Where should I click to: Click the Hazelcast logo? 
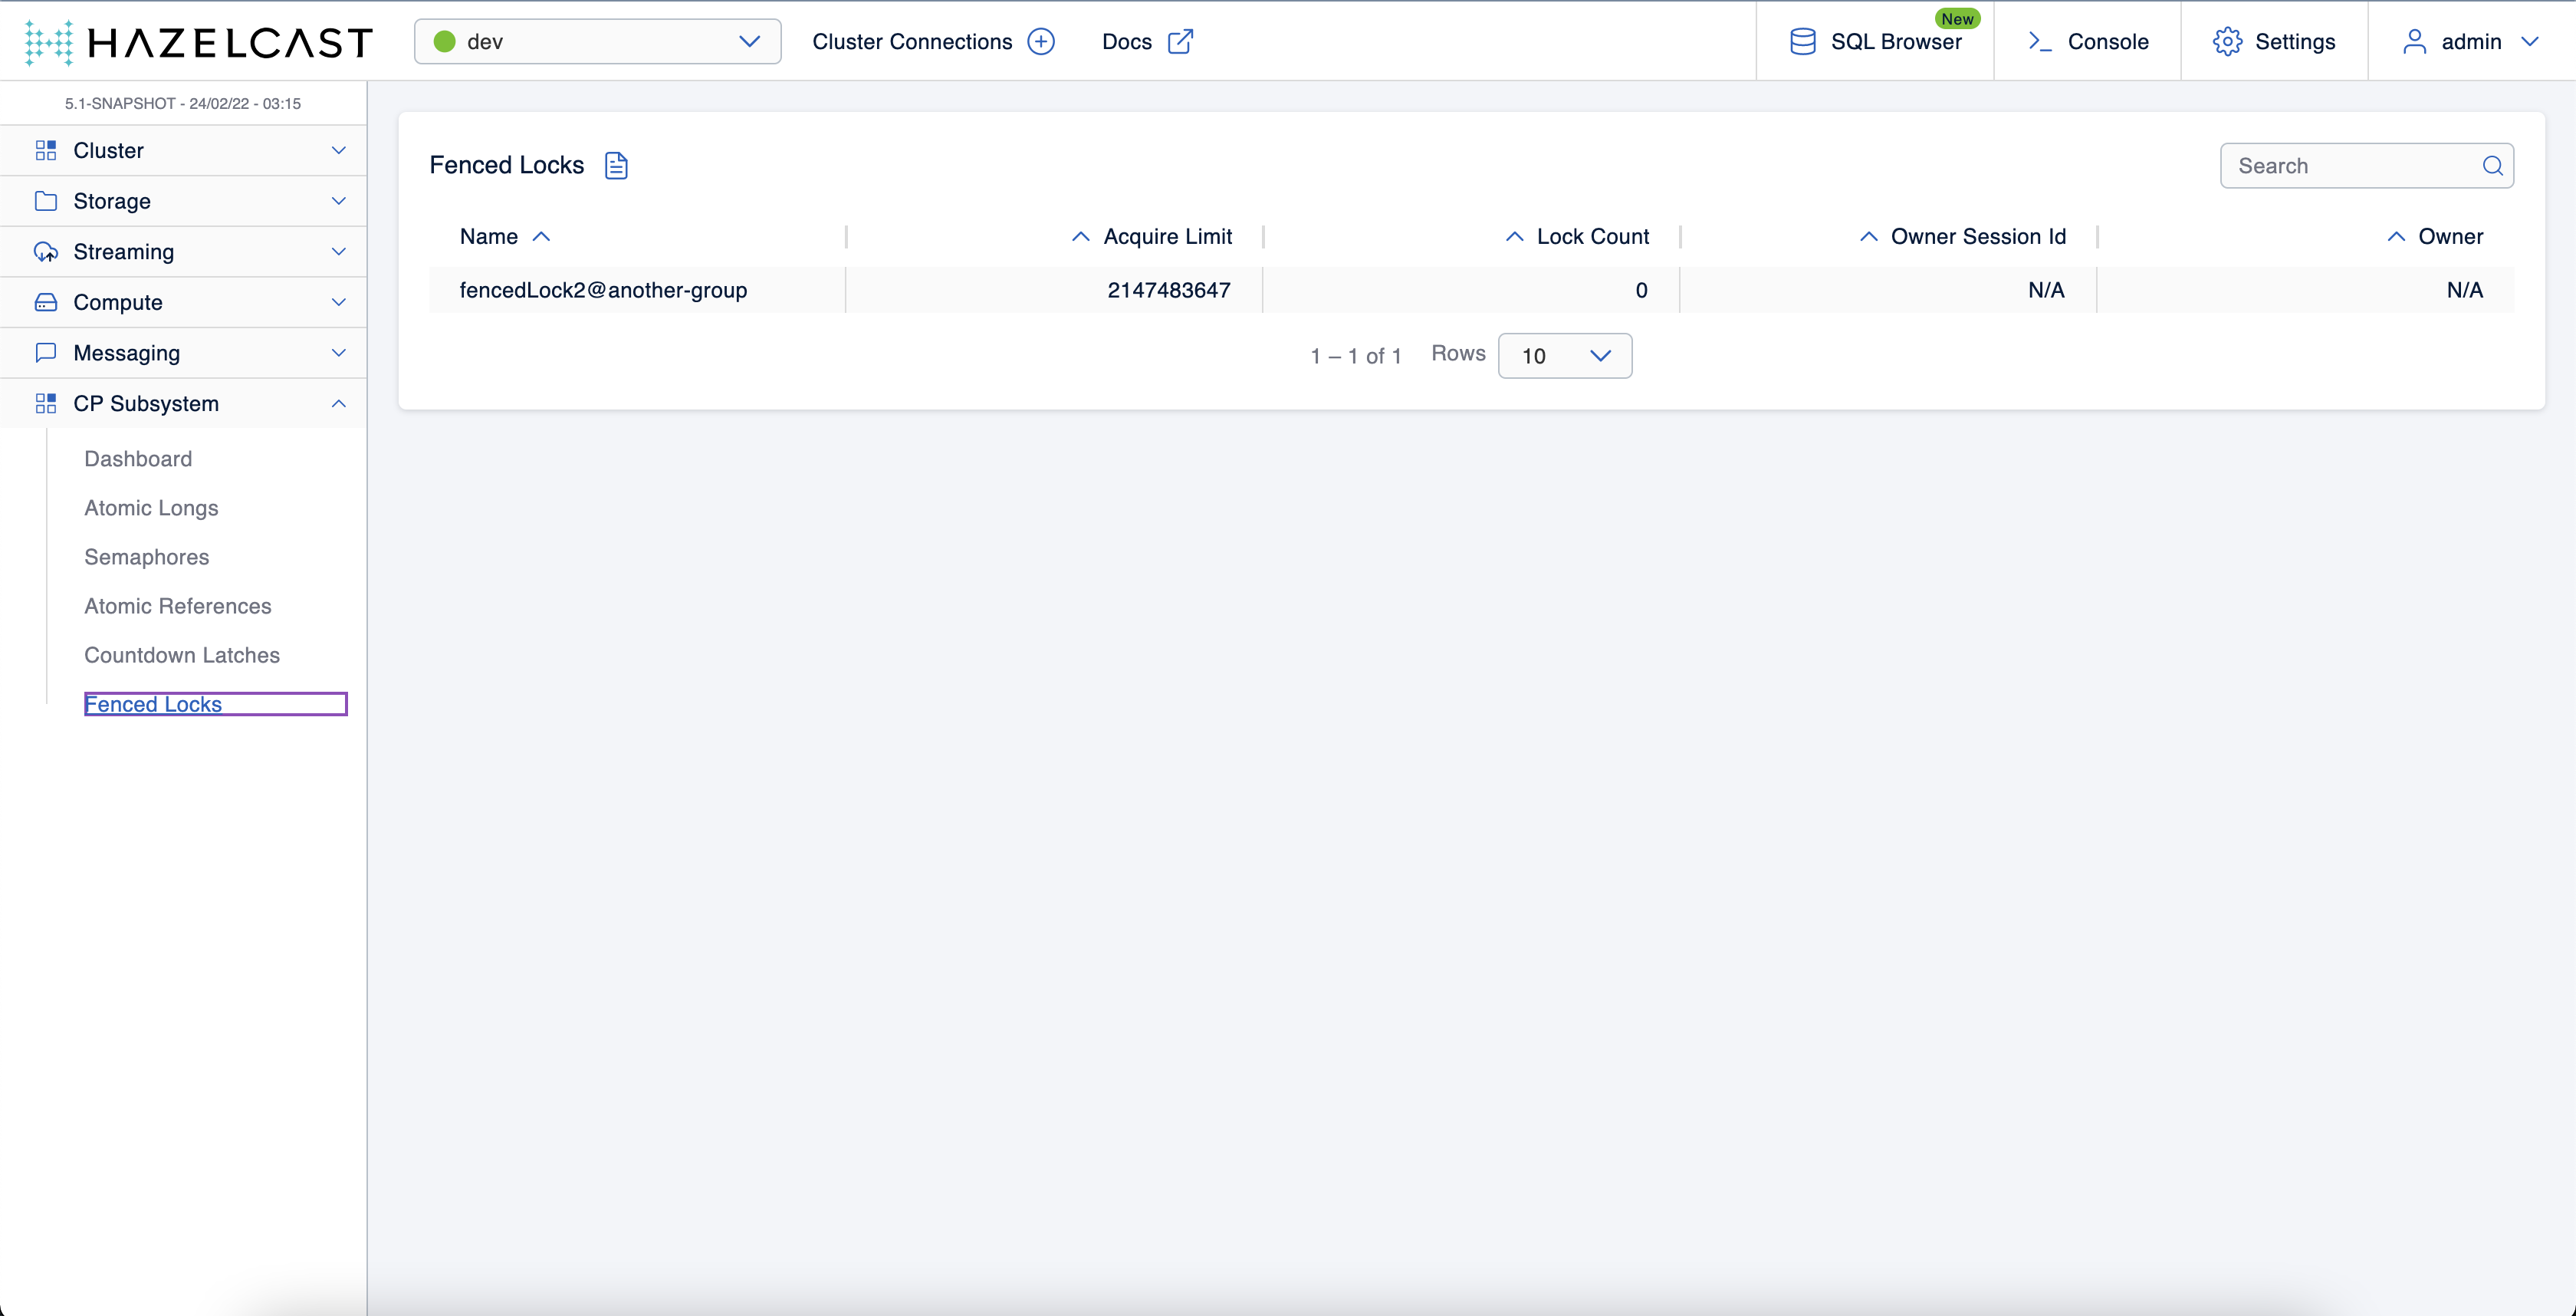[198, 42]
